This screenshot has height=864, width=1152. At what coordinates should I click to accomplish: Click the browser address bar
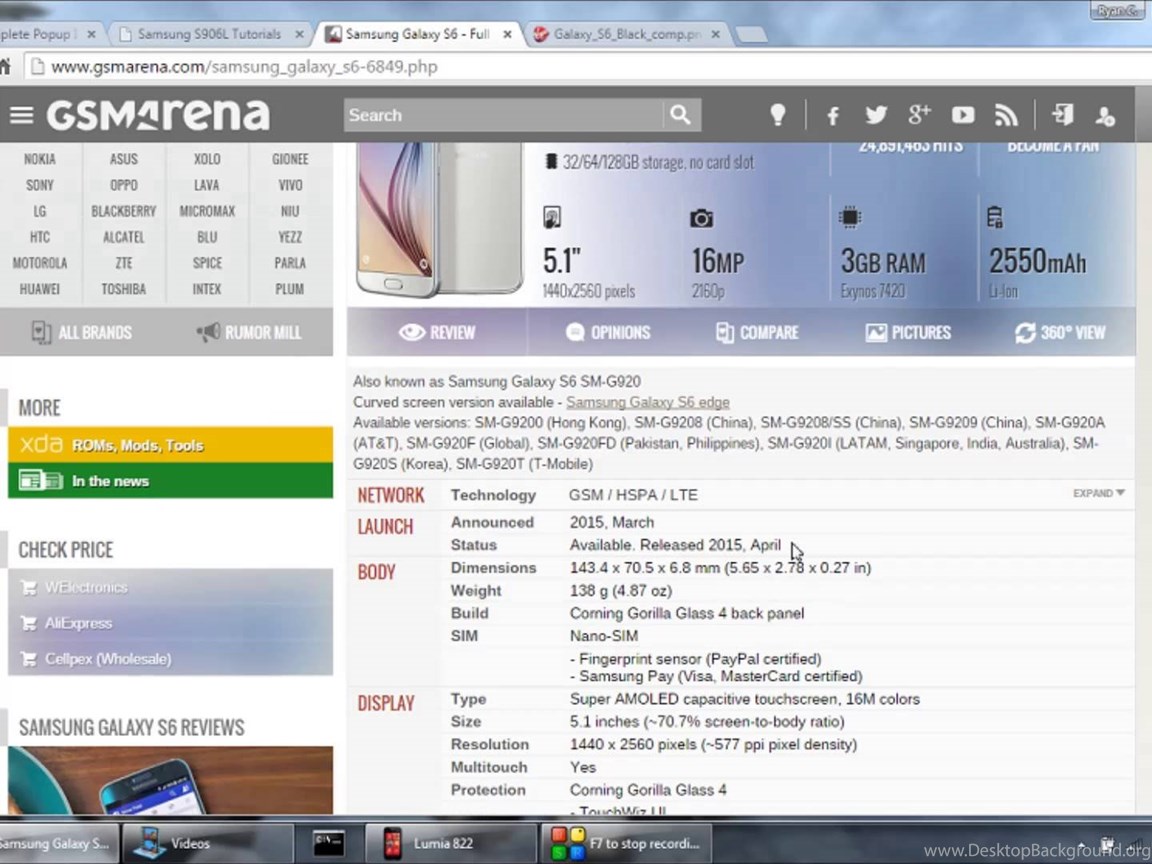point(588,67)
